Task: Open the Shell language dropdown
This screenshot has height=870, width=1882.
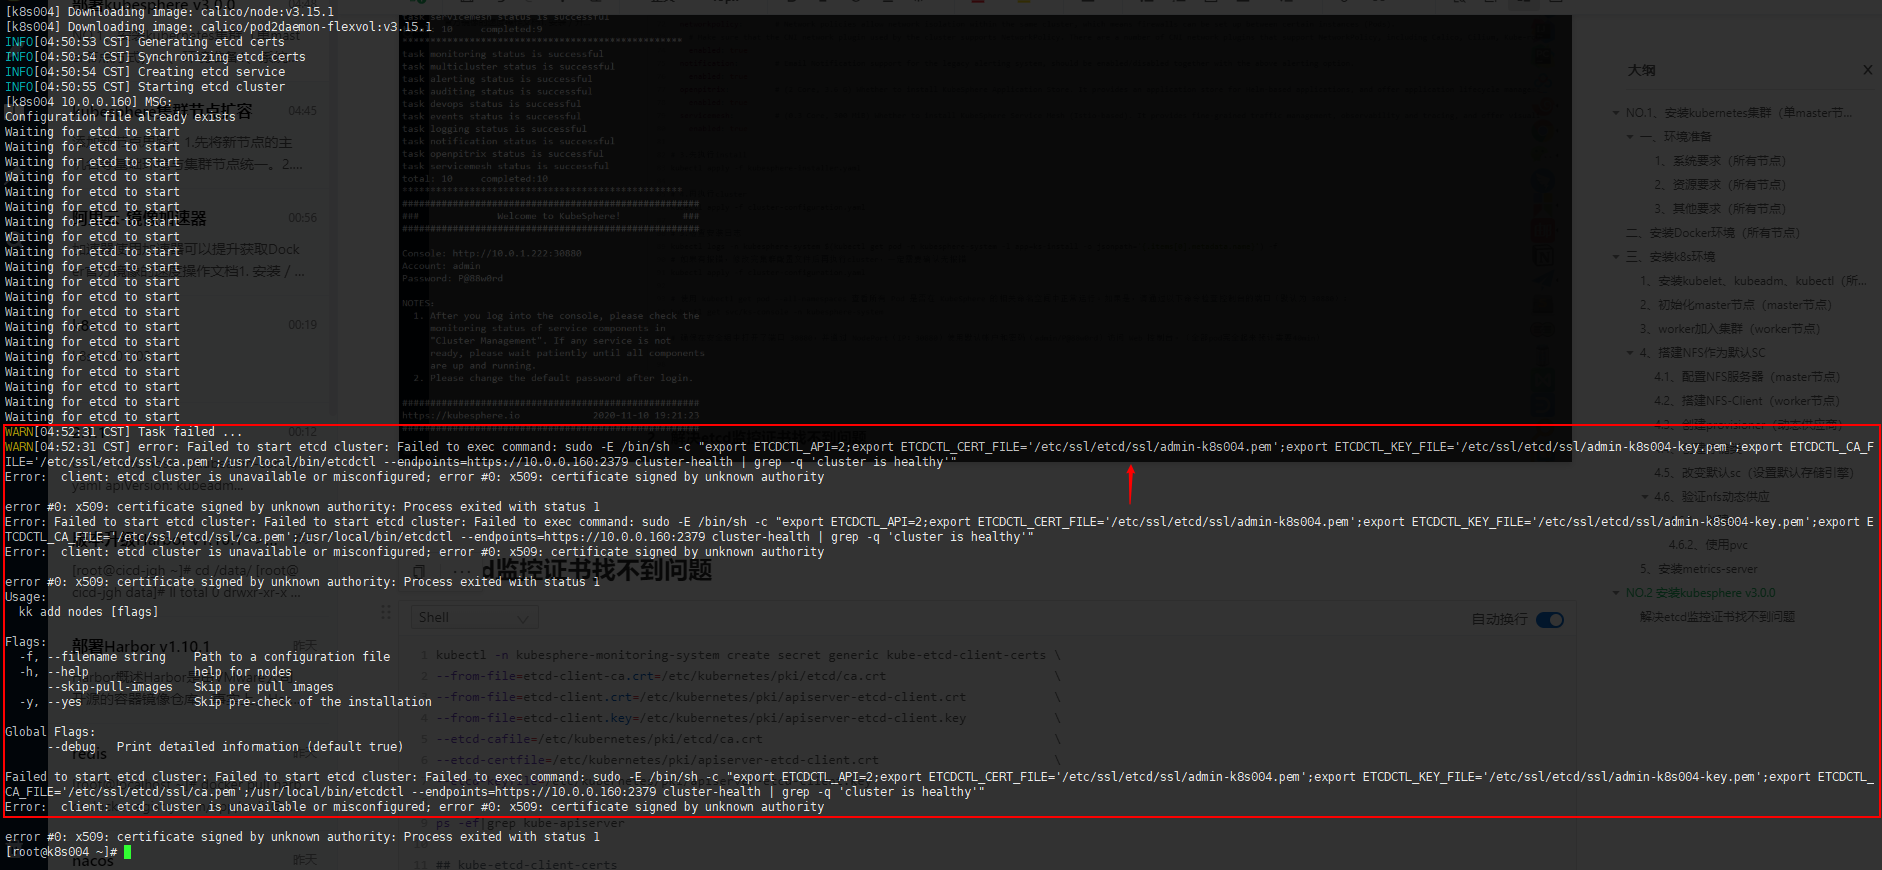Action: click(x=474, y=618)
